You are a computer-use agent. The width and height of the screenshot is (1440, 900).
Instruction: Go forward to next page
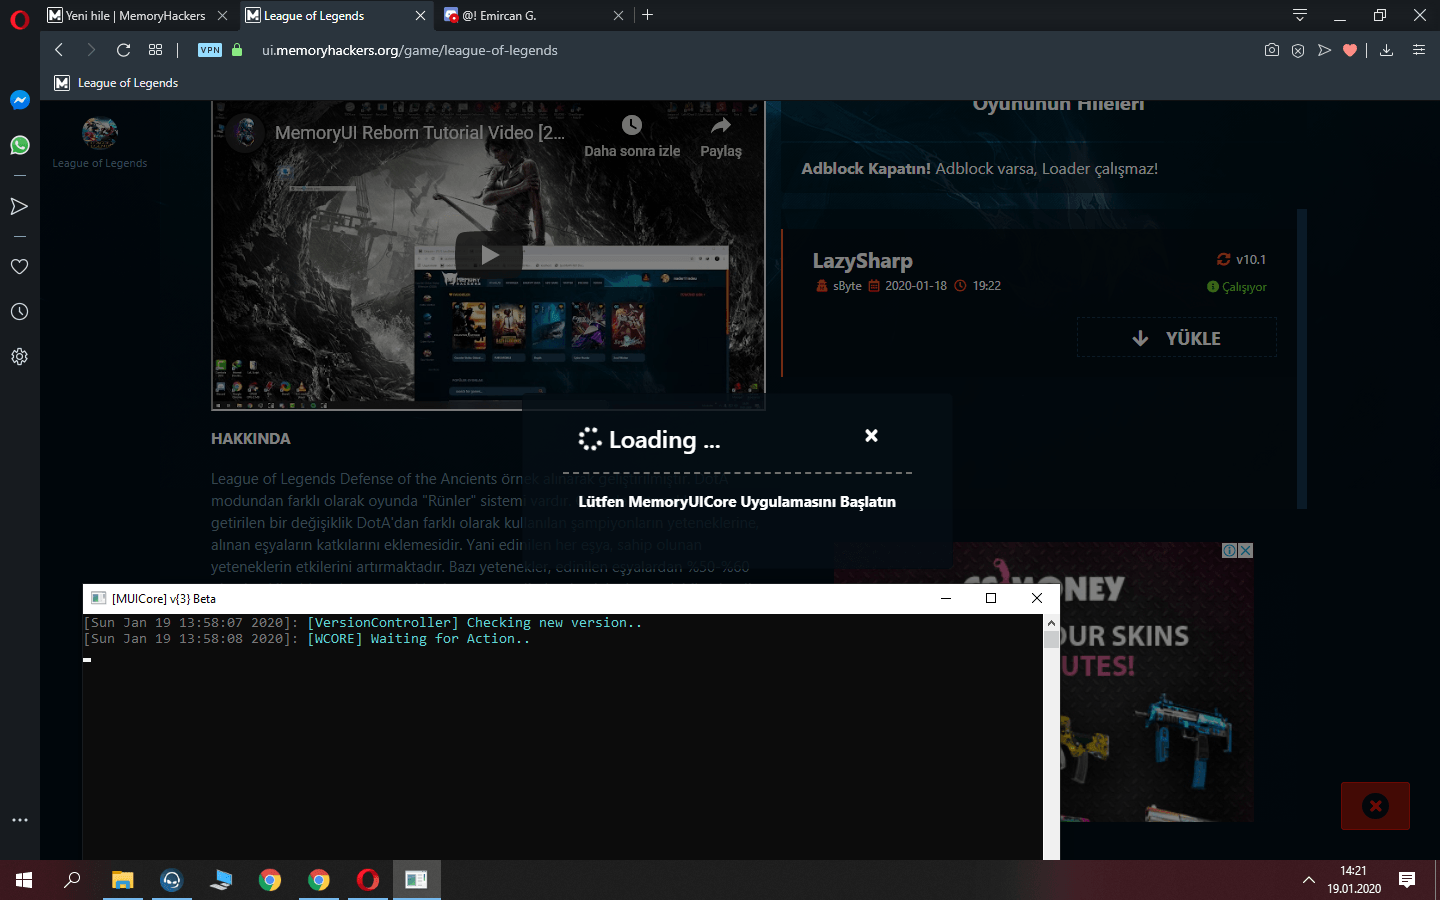coord(91,50)
